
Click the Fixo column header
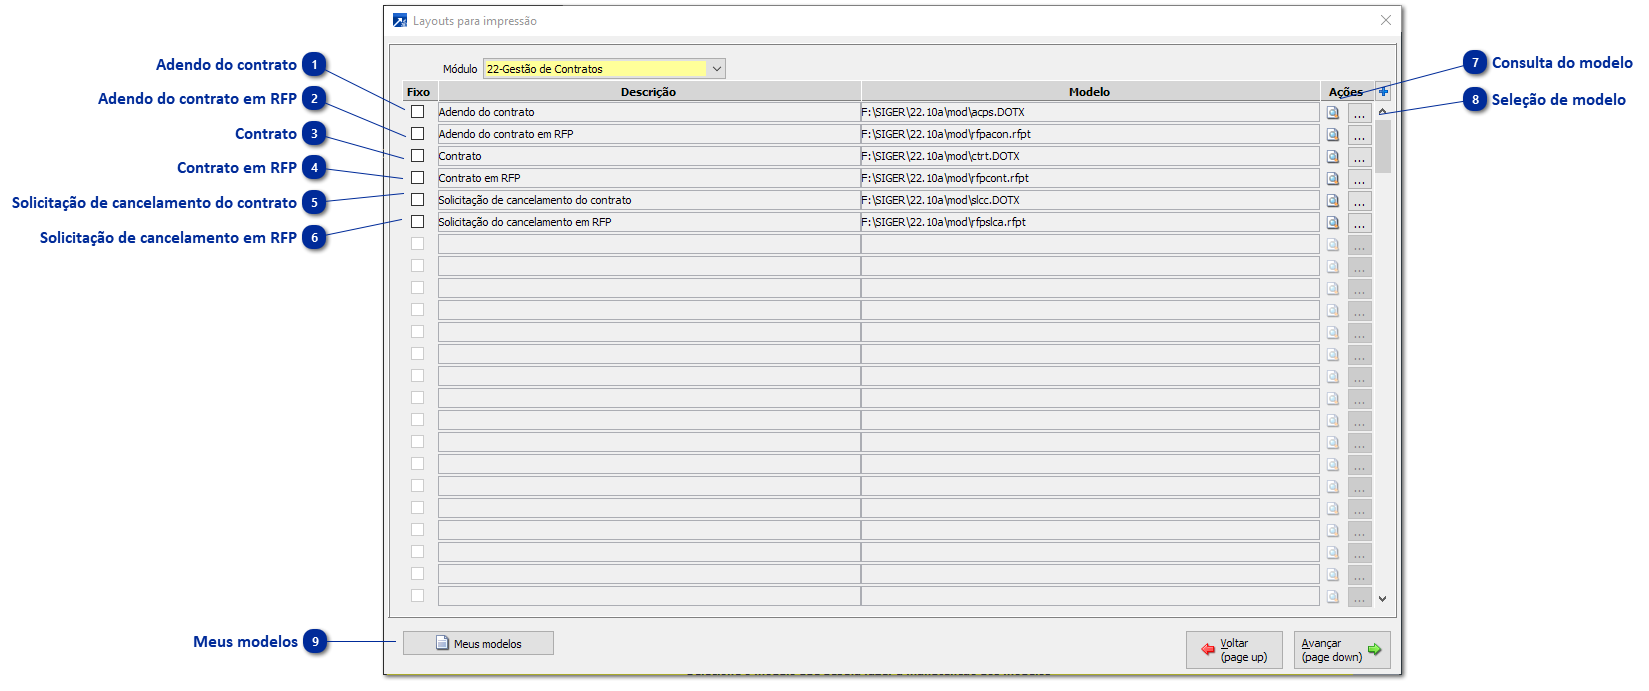coord(419,91)
